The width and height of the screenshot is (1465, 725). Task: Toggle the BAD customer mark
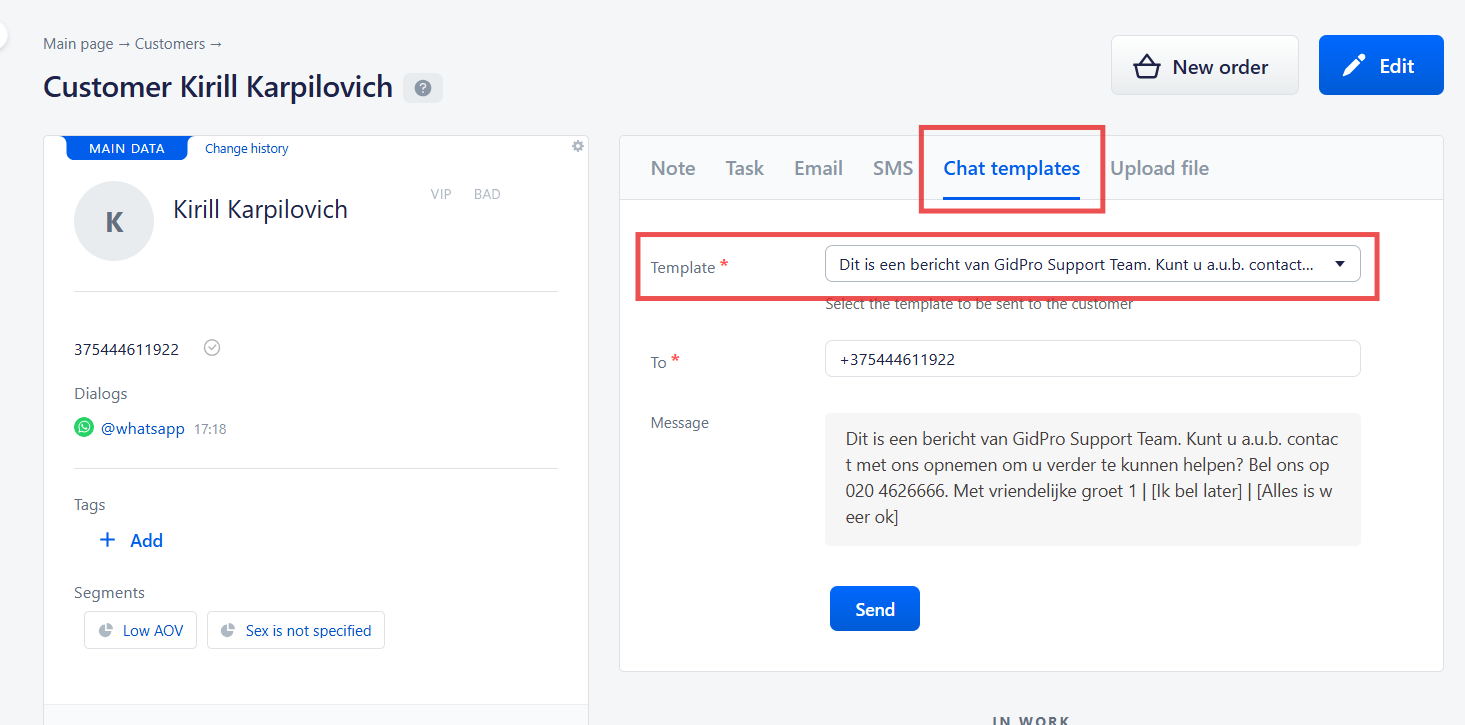point(487,194)
